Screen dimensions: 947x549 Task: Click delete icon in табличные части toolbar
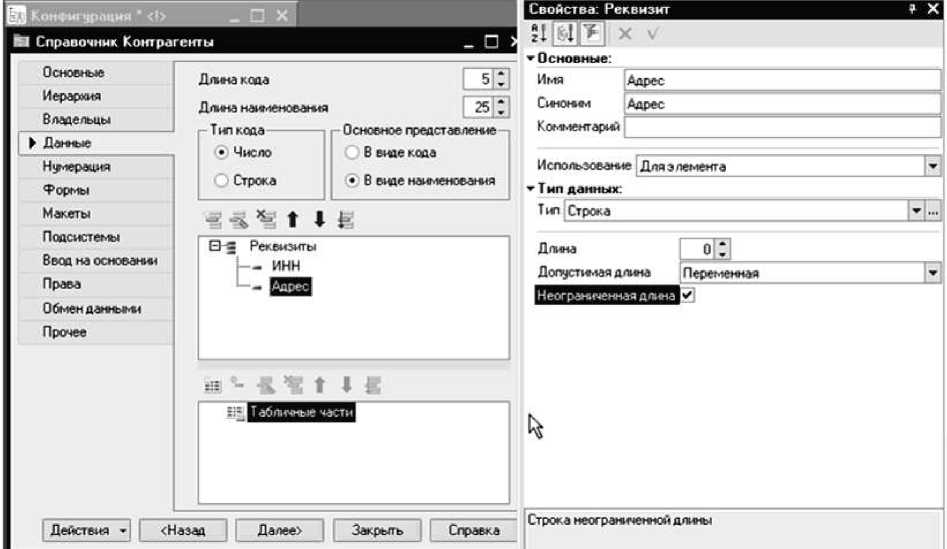tap(293, 384)
